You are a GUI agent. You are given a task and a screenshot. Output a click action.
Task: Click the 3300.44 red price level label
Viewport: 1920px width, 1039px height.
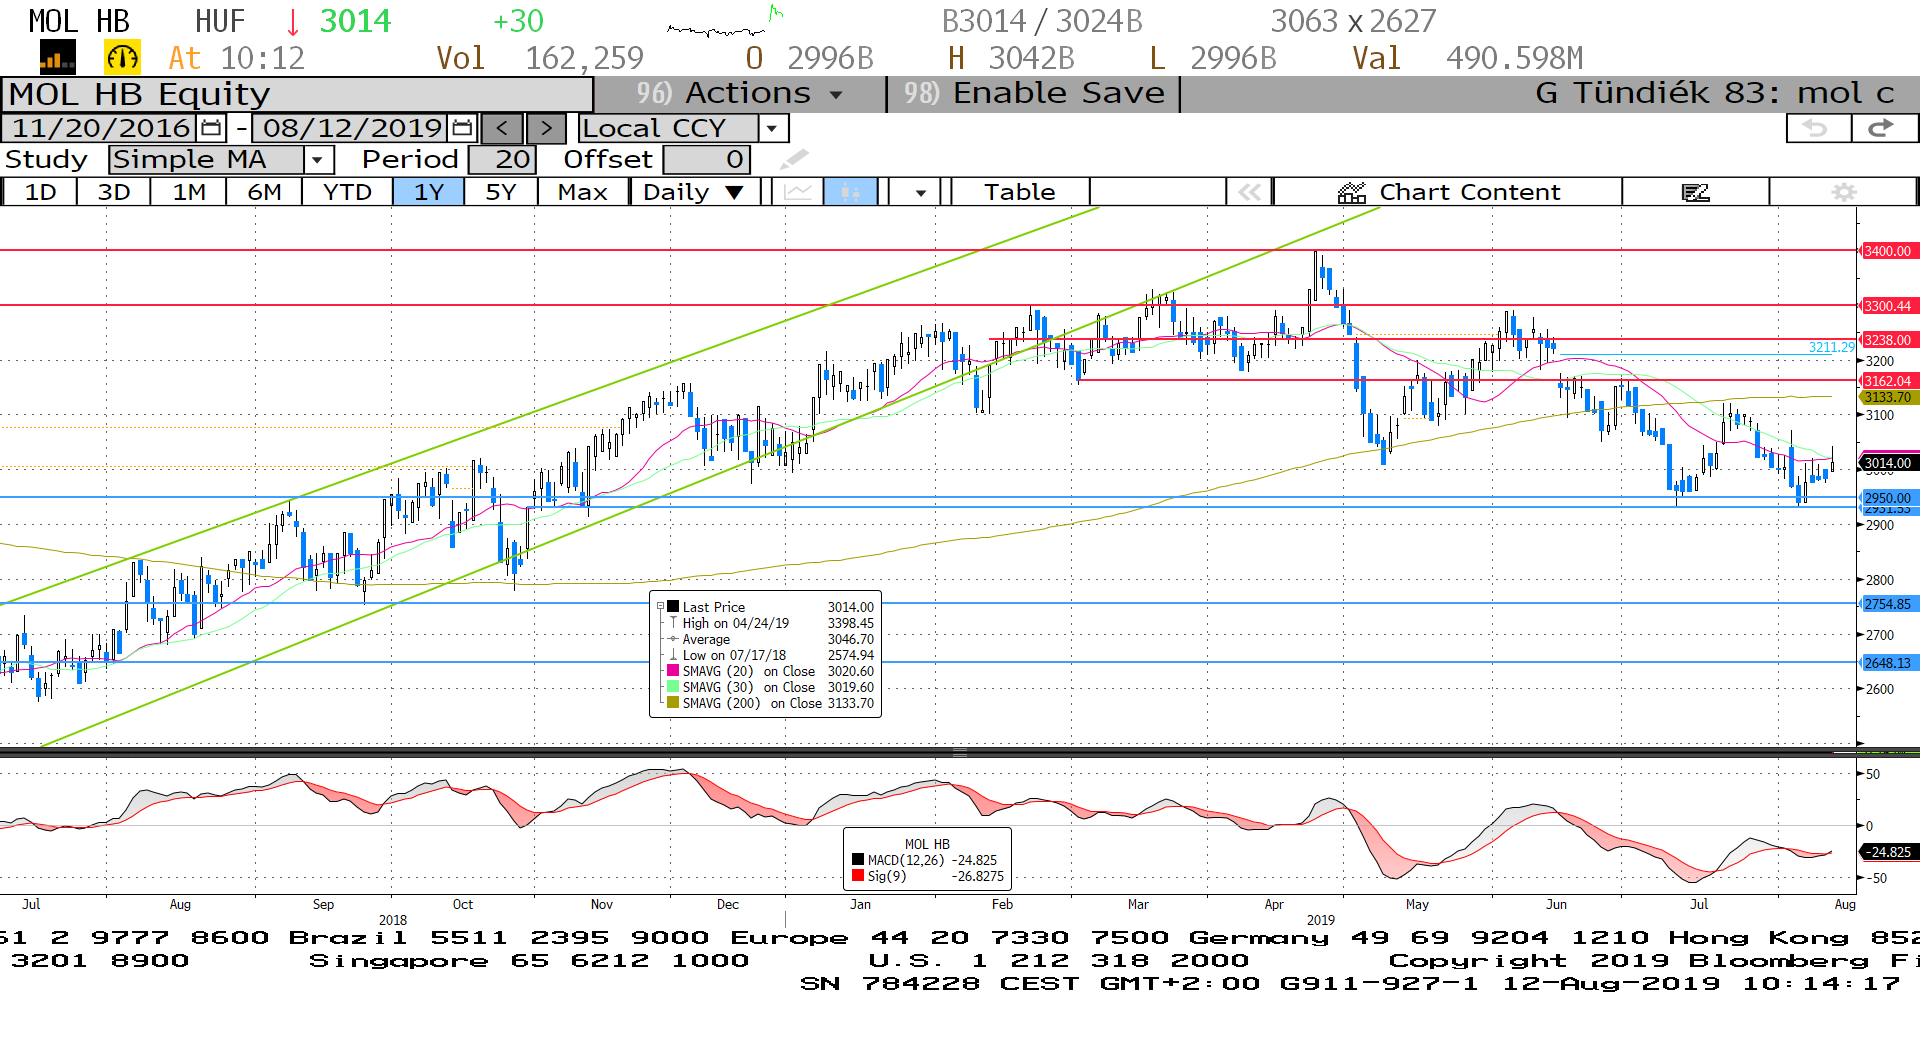tap(1888, 306)
